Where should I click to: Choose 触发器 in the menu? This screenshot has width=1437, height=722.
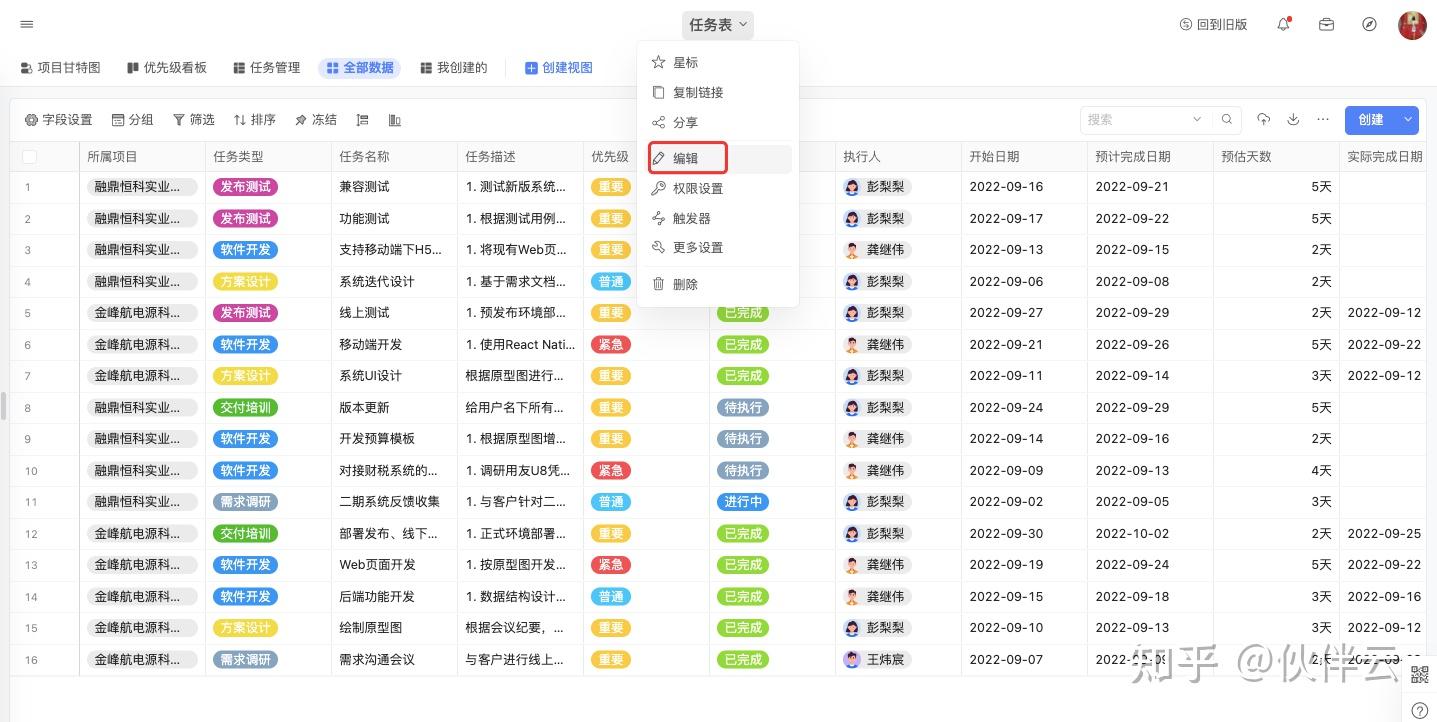pos(718,218)
